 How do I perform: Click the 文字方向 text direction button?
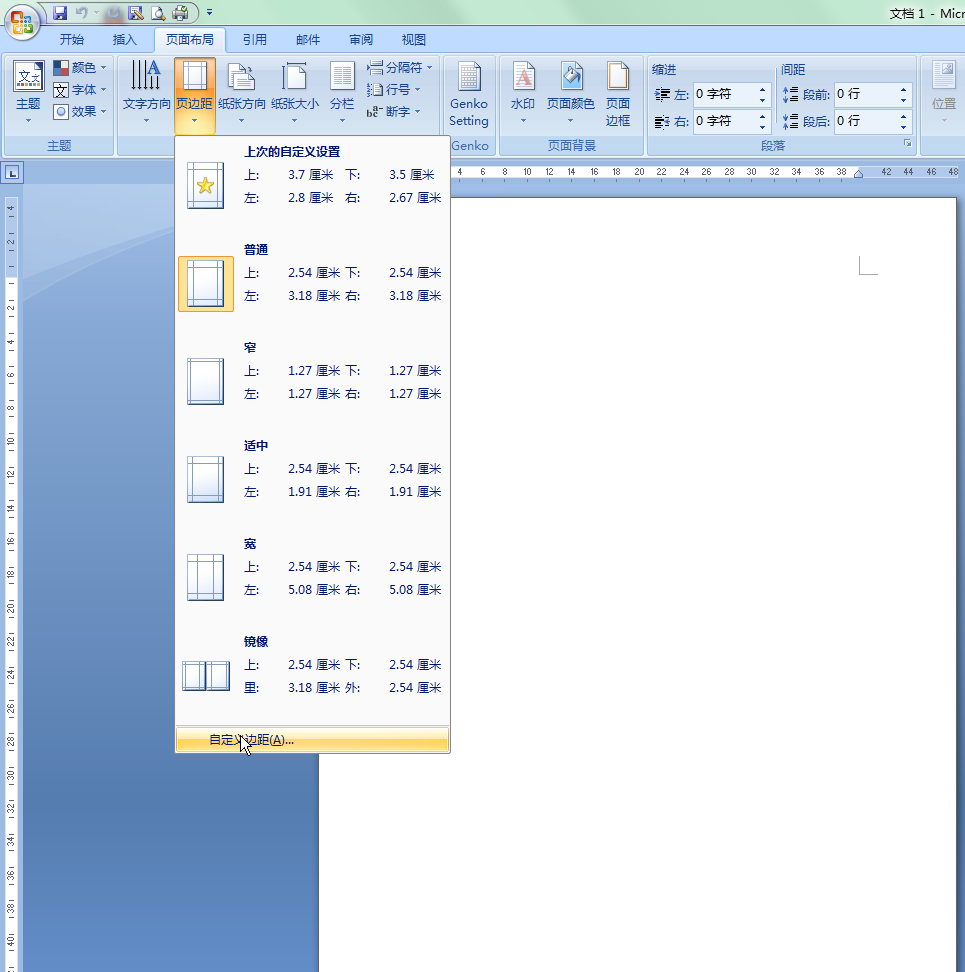(x=146, y=93)
